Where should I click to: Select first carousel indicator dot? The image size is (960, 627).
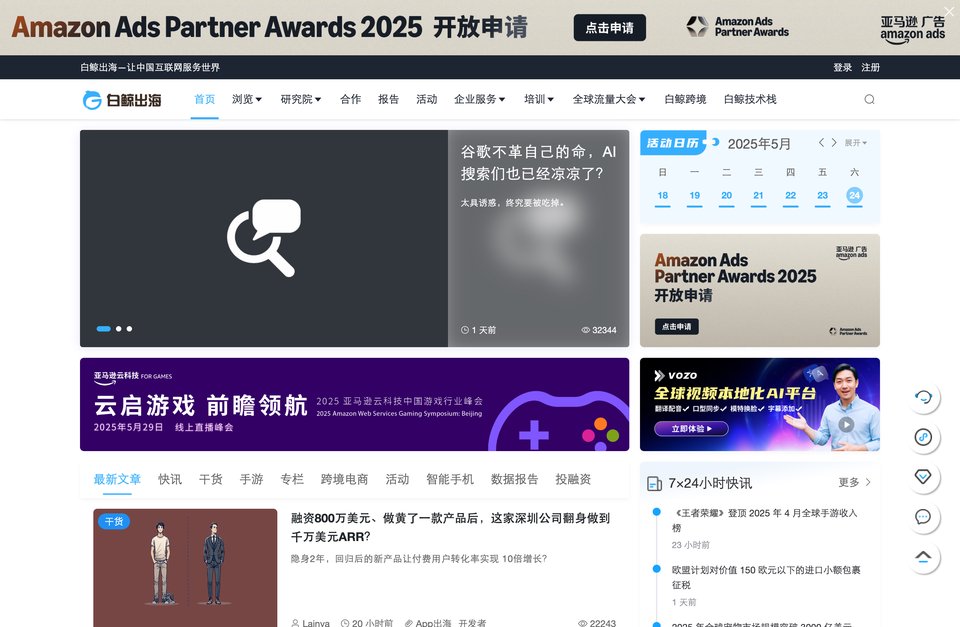(x=103, y=329)
